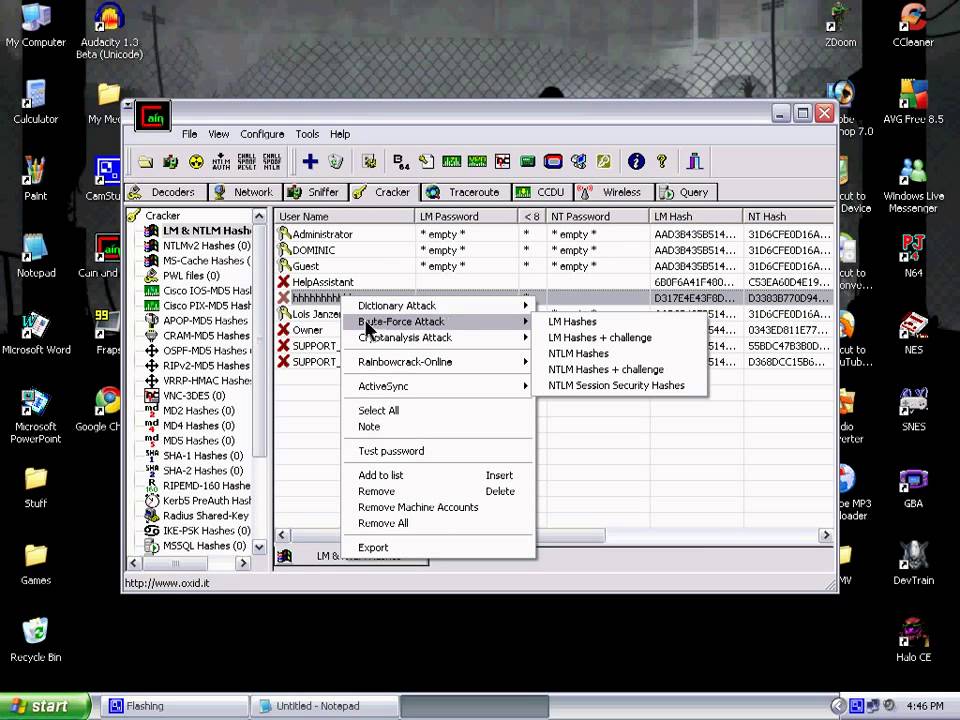Viewport: 960px width, 720px height.
Task: Open the Base64 decoder B64 icon
Action: pyautogui.click(x=401, y=162)
